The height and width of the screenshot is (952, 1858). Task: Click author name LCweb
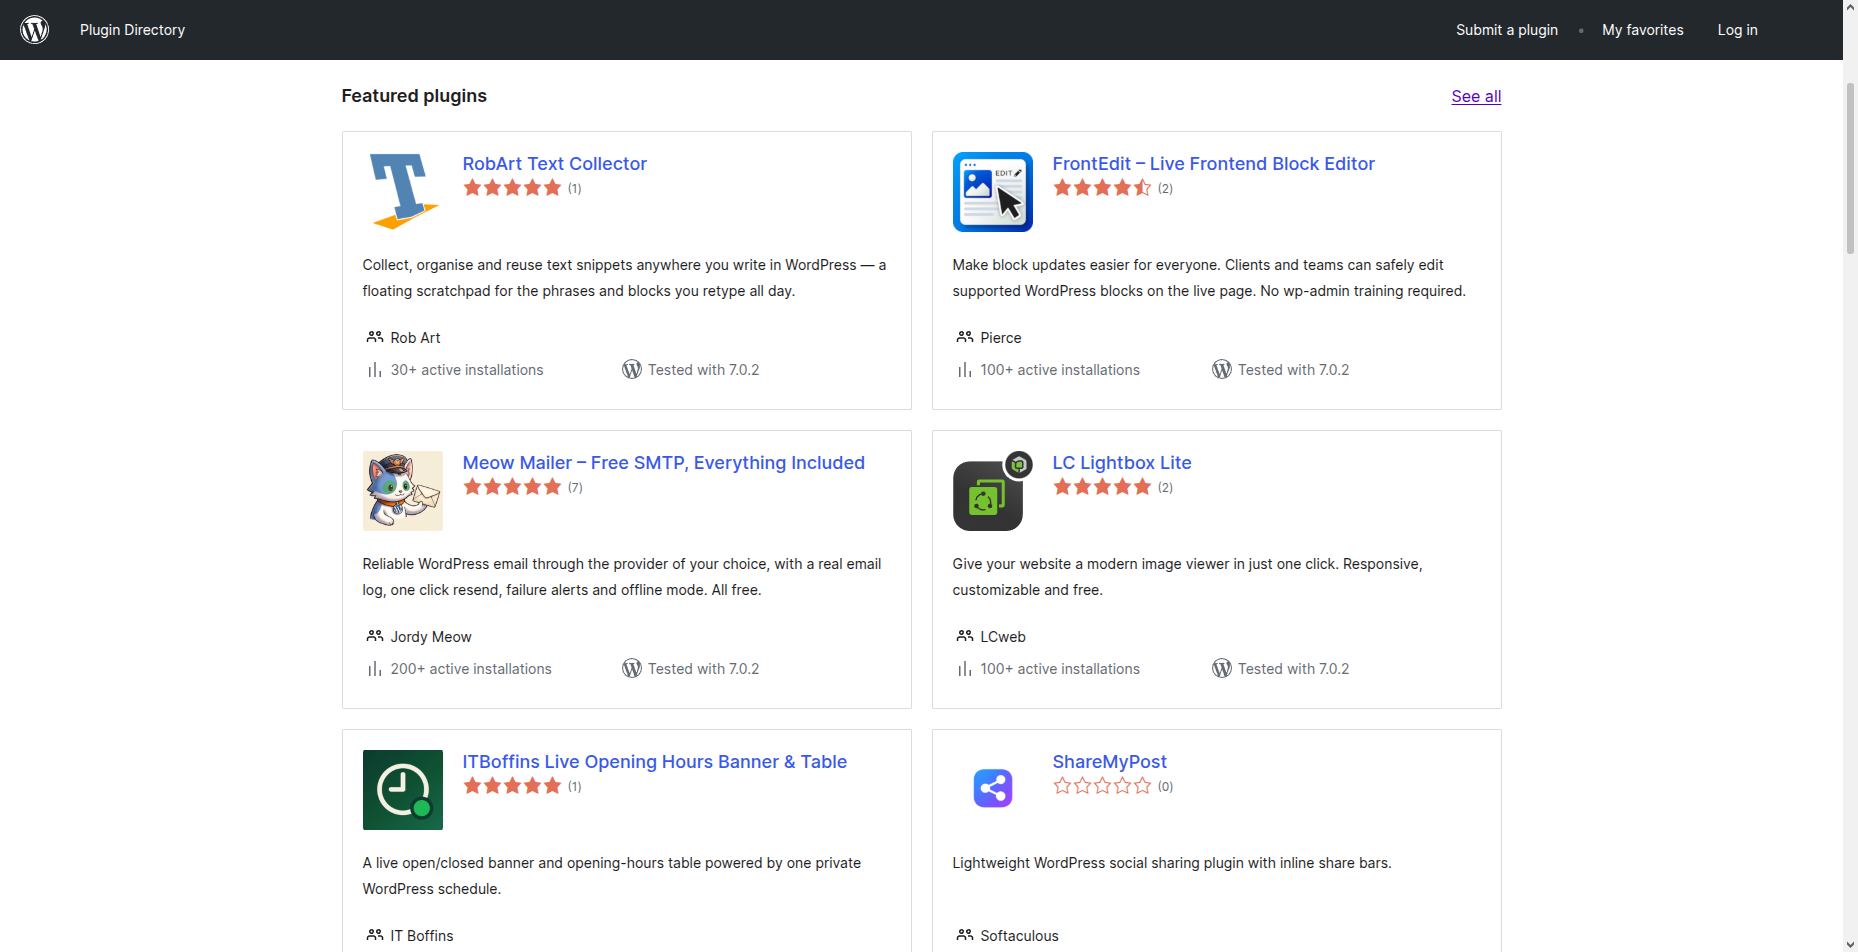tap(1003, 637)
